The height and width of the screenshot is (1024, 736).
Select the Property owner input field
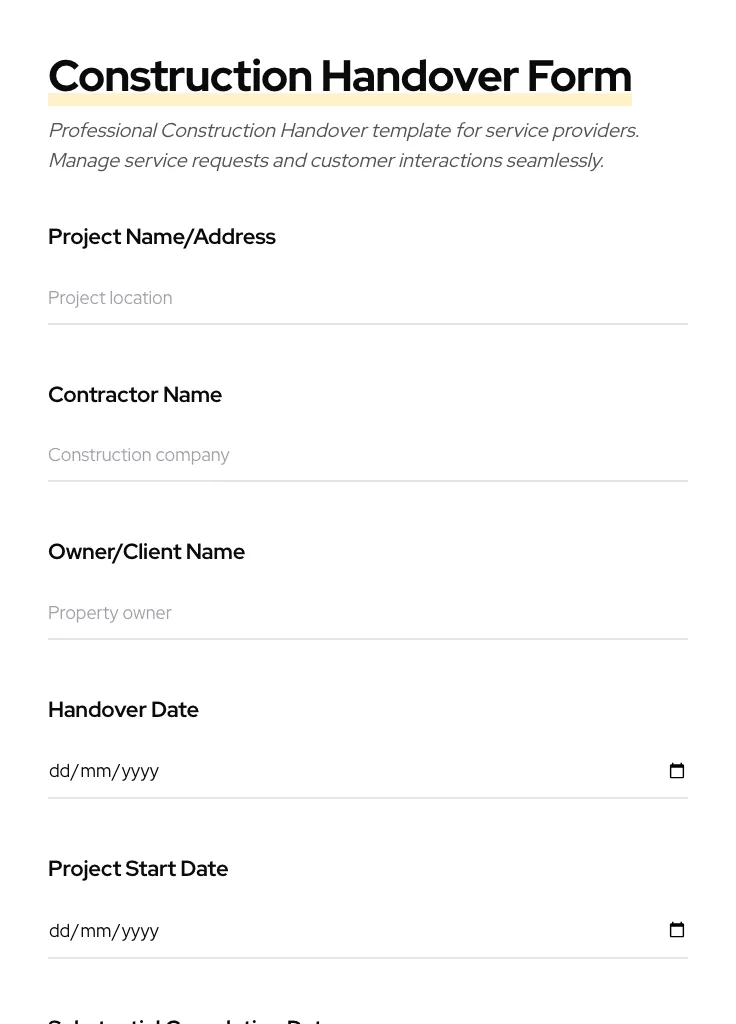pos(367,613)
